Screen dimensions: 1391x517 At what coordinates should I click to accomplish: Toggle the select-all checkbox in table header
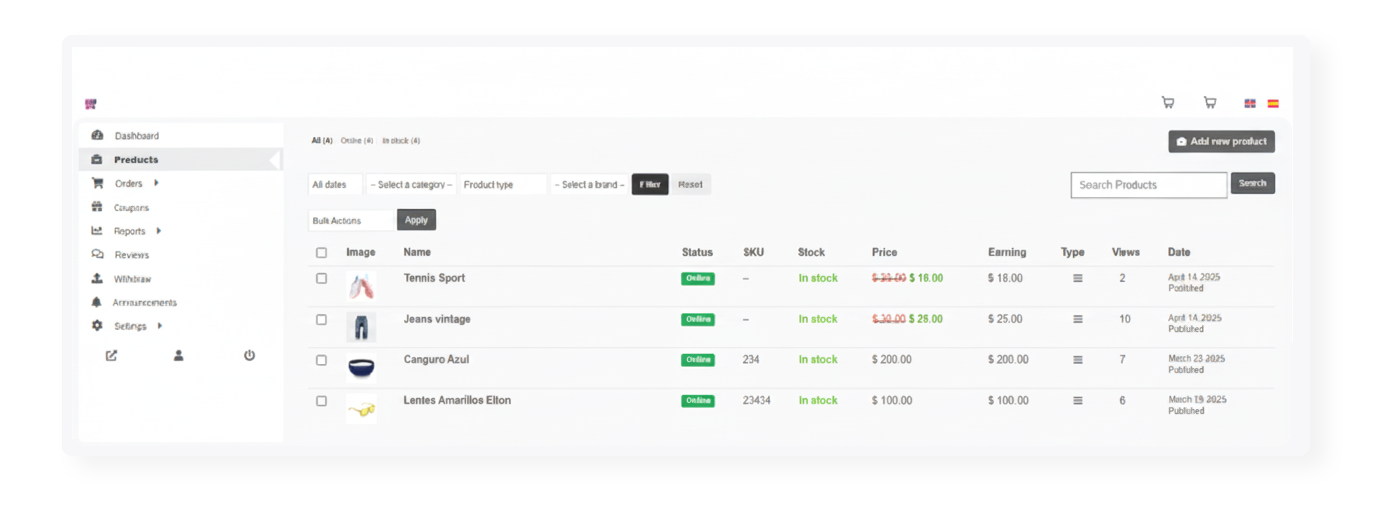click(x=321, y=253)
